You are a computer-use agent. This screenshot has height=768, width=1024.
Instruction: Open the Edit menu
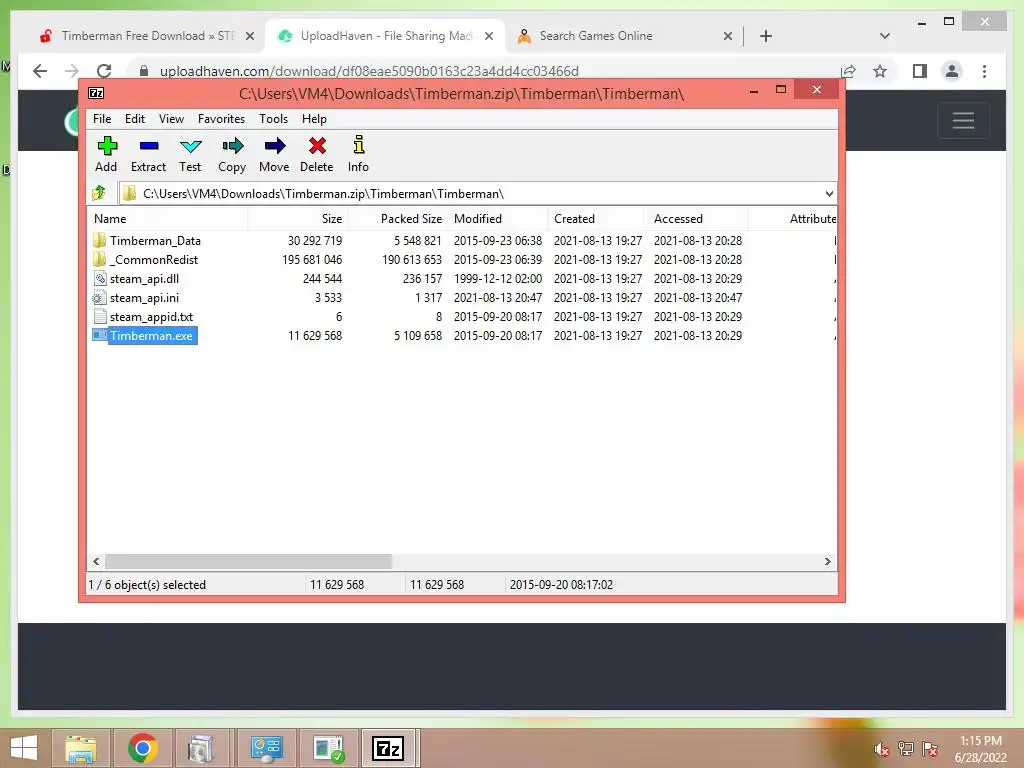click(135, 119)
